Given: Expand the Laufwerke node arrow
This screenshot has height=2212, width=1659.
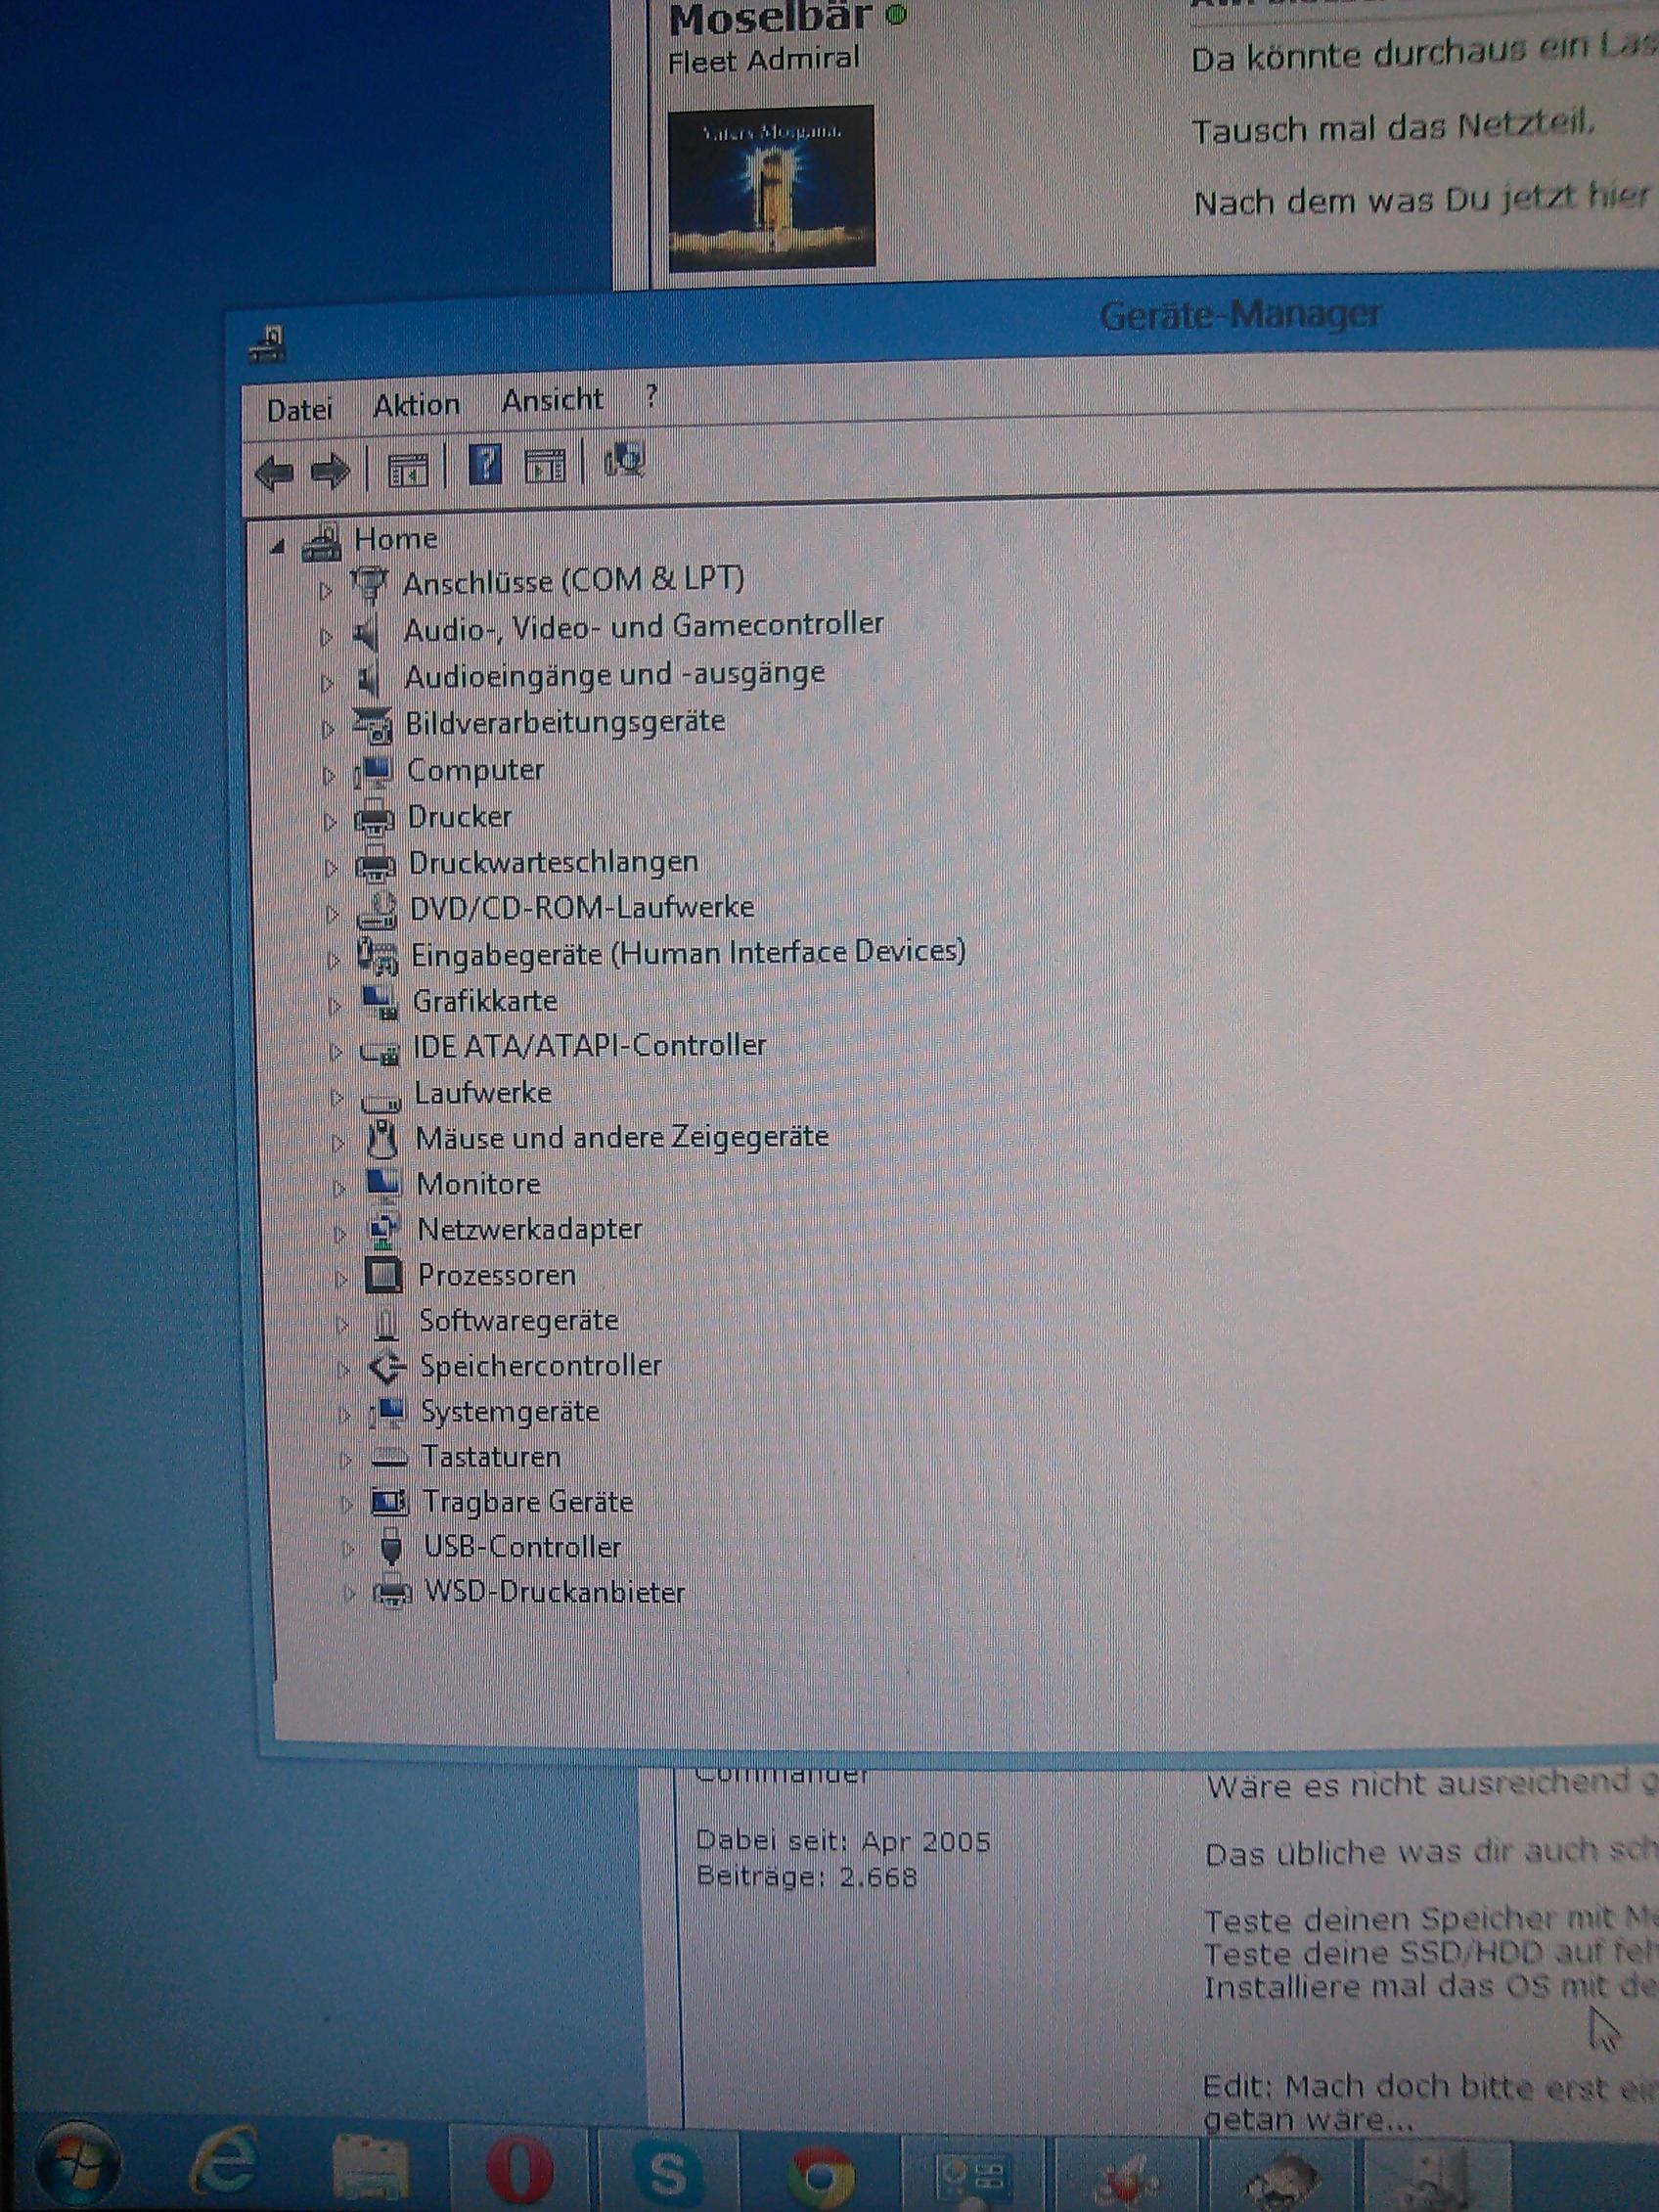Looking at the screenshot, I should coord(337,1098).
